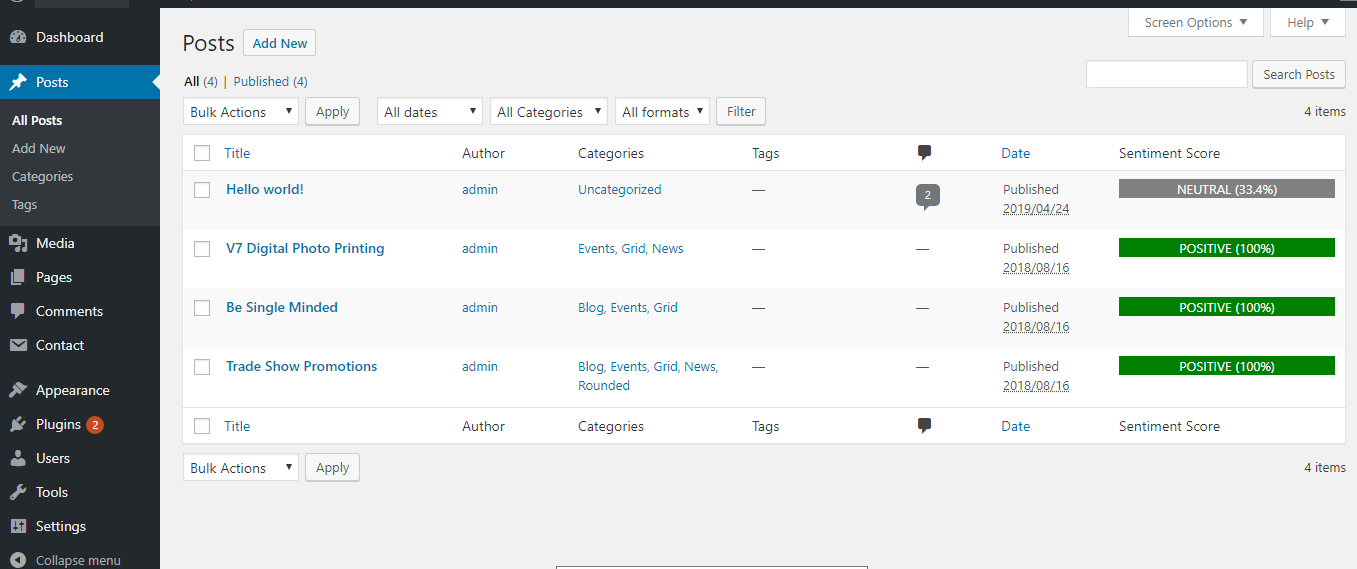Open Pages via its sidebar icon
This screenshot has height=569, width=1357.
point(18,277)
